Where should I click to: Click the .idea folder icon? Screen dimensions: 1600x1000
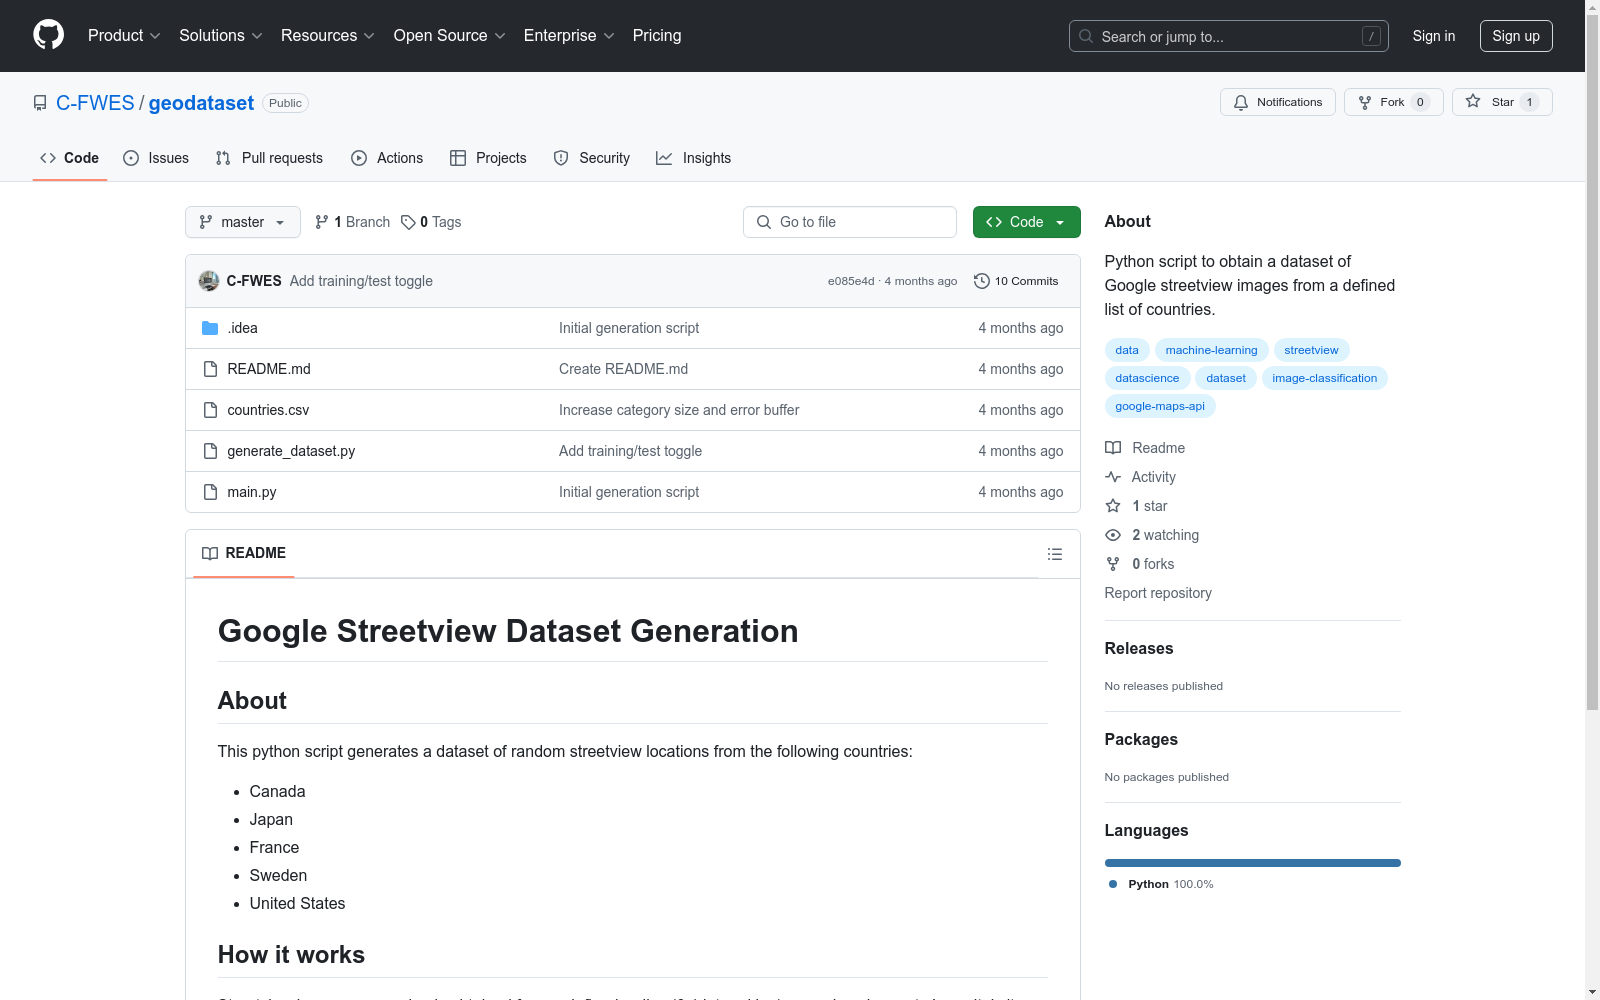click(210, 328)
